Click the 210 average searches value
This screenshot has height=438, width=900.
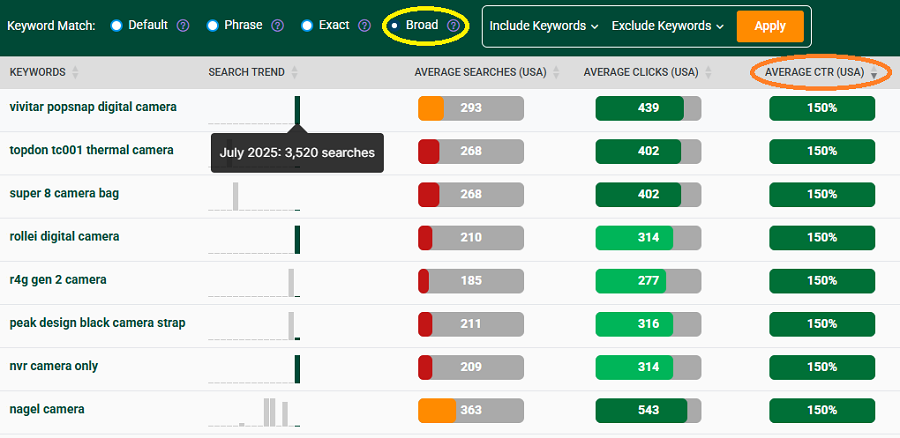(x=471, y=238)
